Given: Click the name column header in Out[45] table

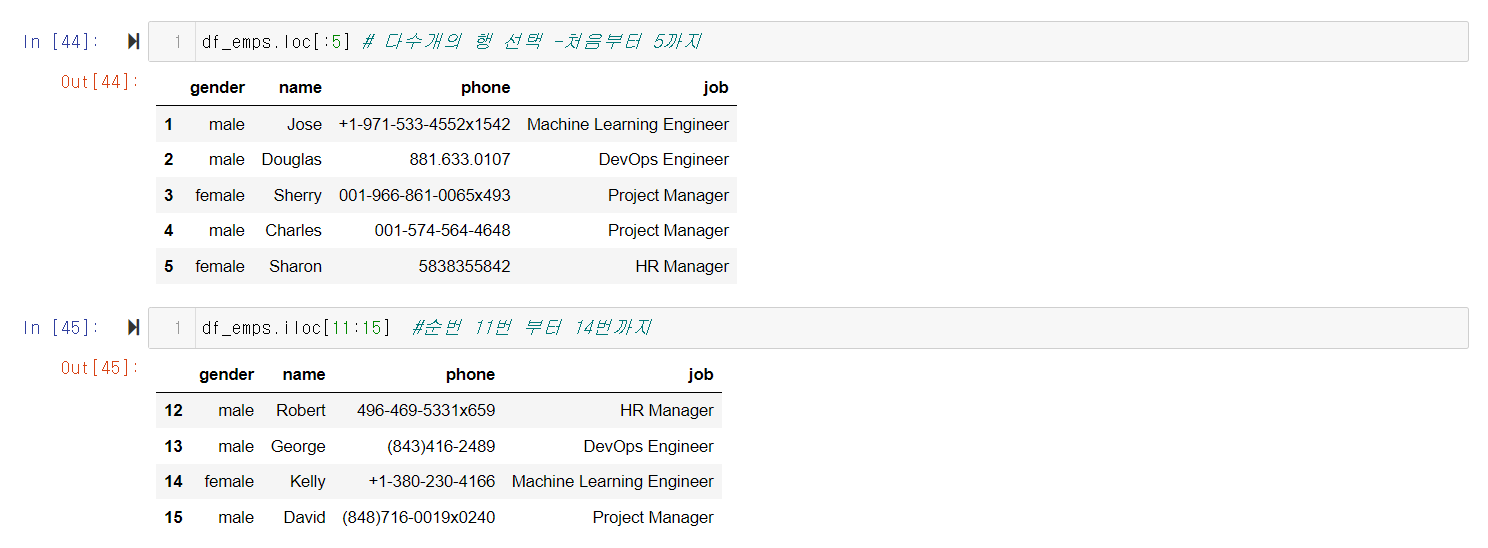Looking at the screenshot, I should pos(304,374).
